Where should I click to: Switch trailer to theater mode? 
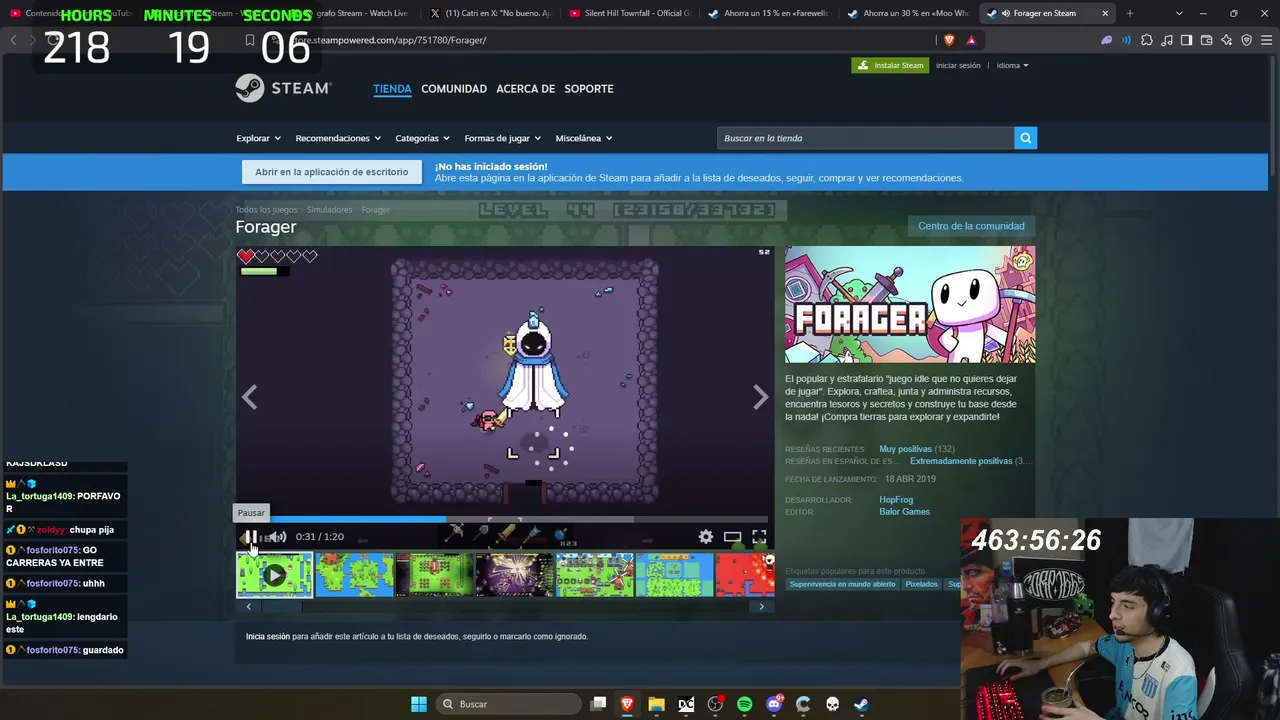[x=733, y=537]
